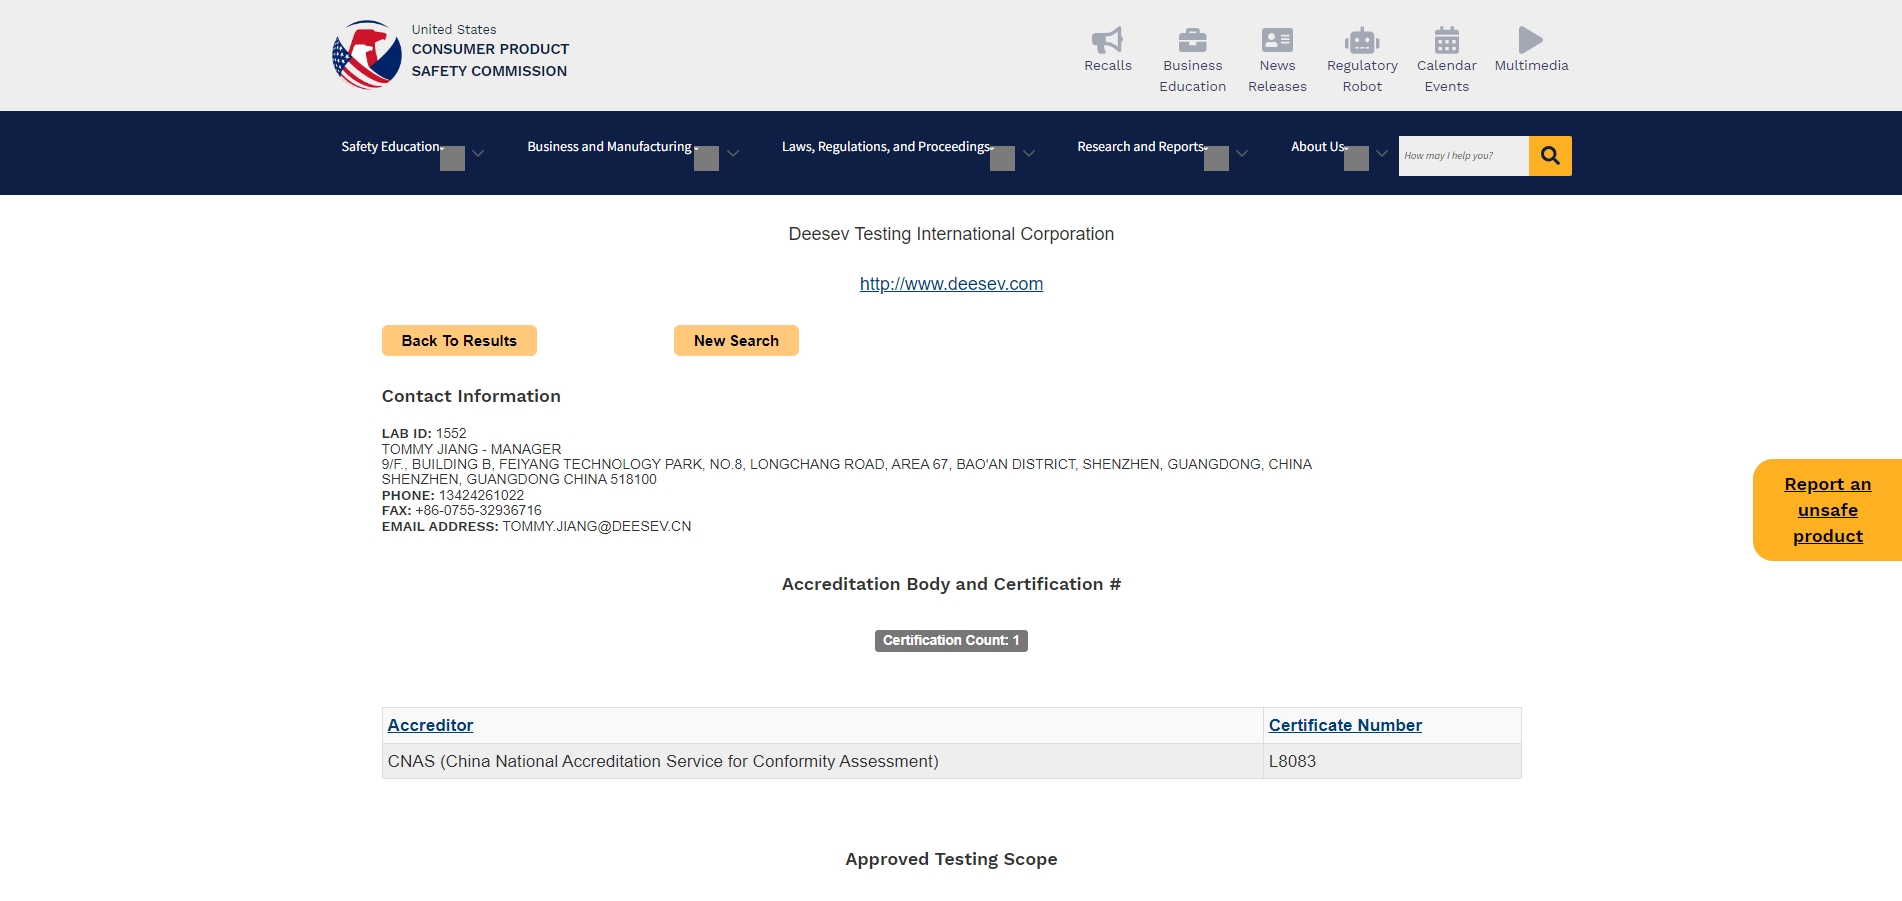This screenshot has width=1902, height=901.
Task: Click New Search button
Action: (x=736, y=341)
